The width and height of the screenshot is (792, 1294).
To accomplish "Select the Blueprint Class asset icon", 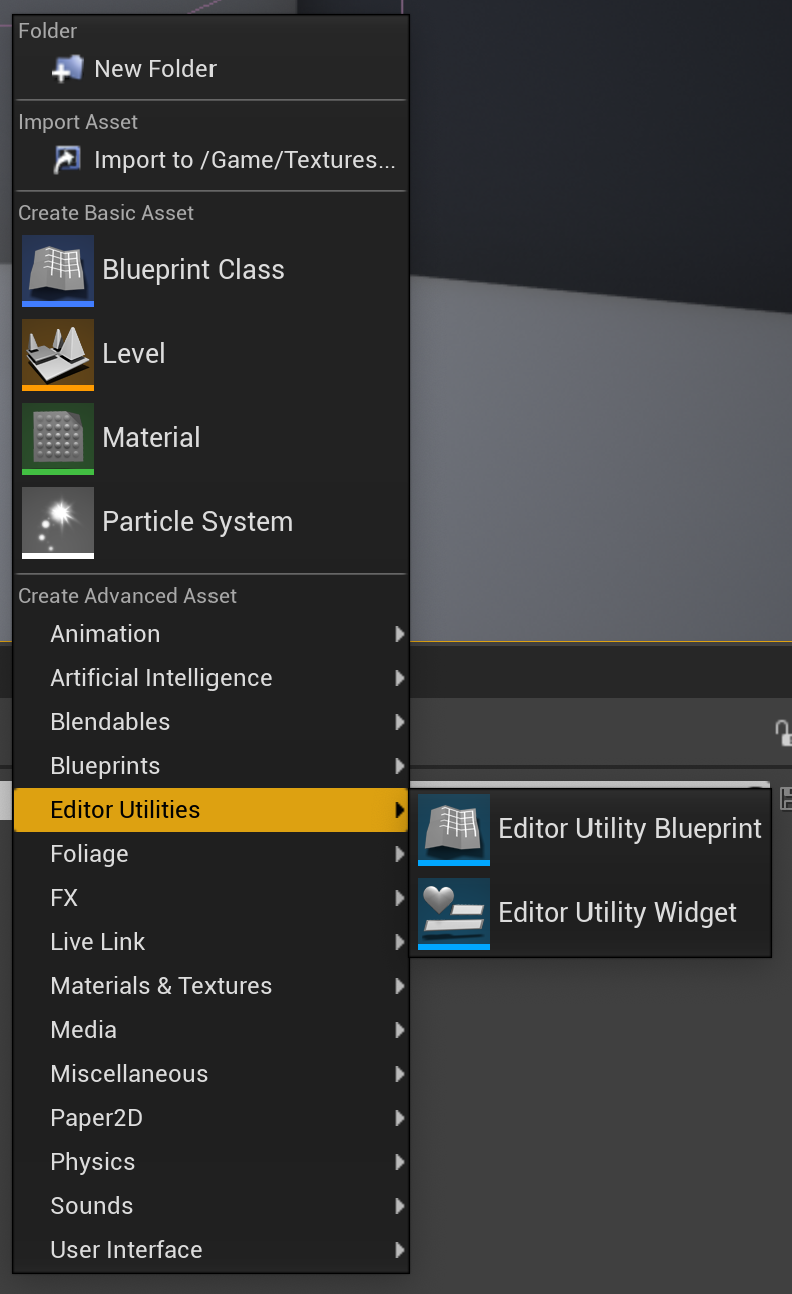I will [x=57, y=270].
